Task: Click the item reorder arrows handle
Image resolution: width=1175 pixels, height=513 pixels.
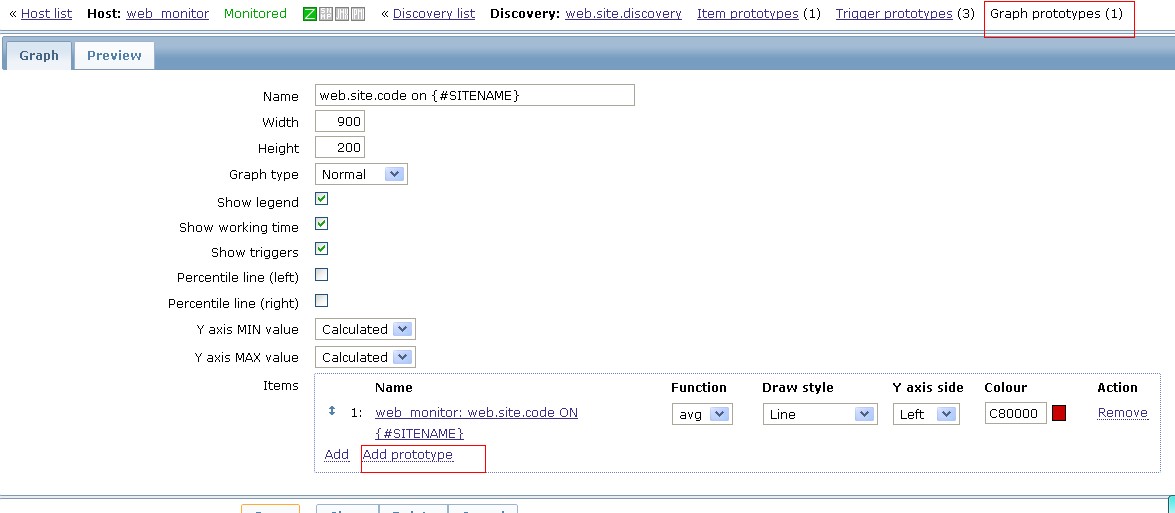Action: tap(332, 411)
